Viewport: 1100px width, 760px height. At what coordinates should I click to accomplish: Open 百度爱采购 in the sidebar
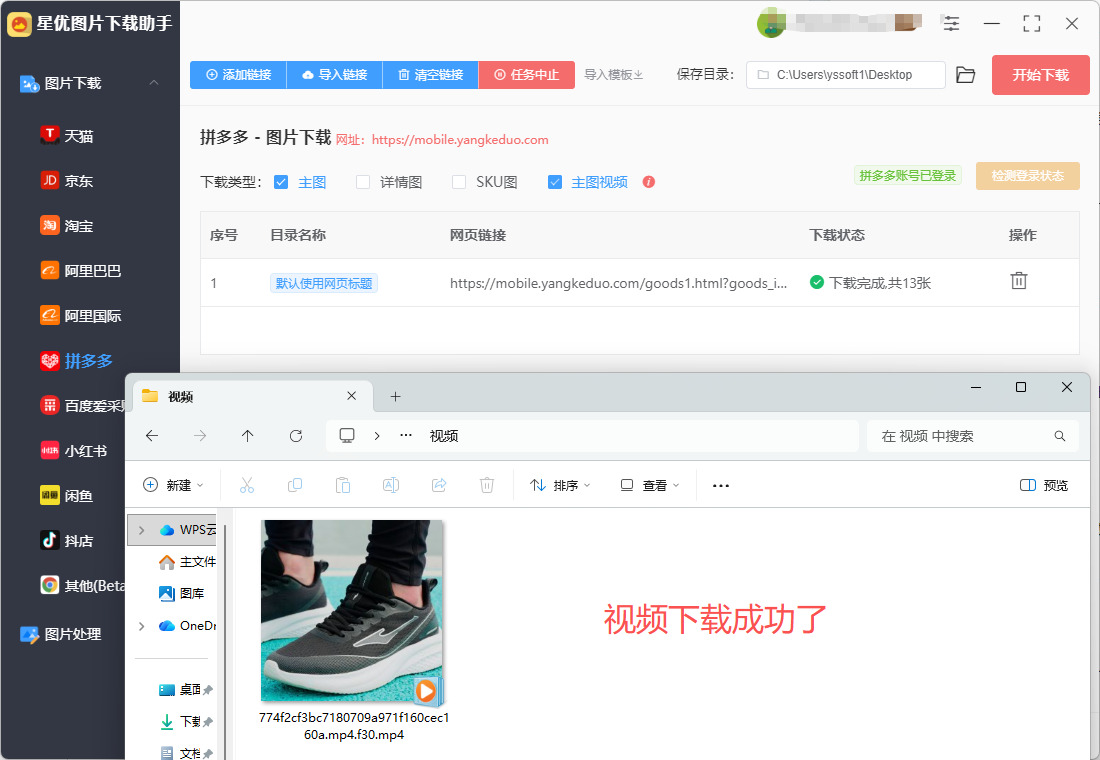click(83, 406)
